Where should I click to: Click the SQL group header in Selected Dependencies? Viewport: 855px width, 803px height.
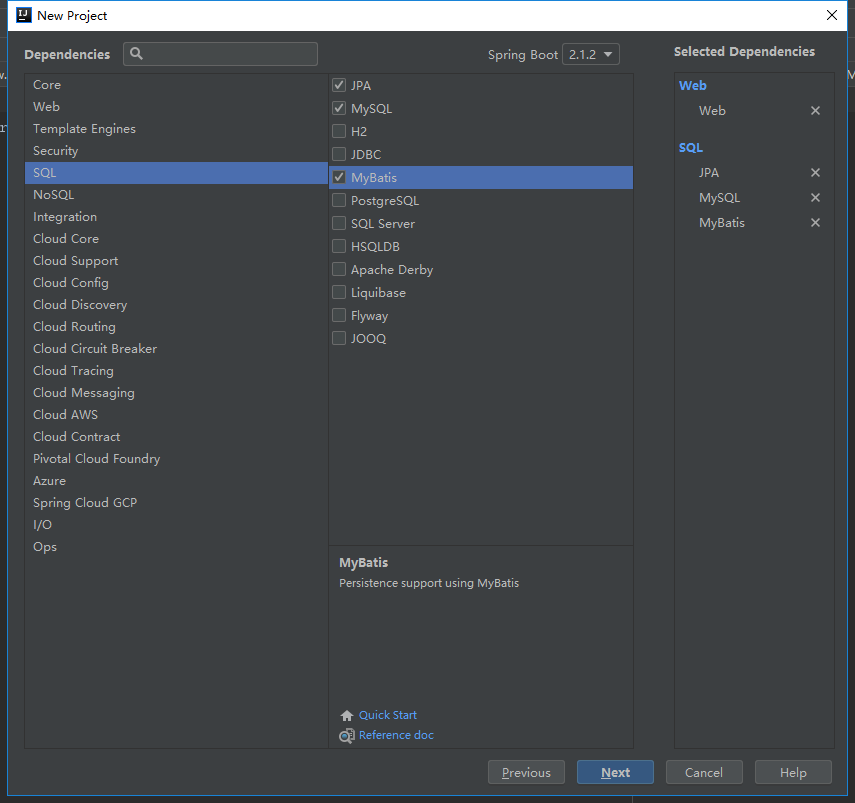[691, 148]
